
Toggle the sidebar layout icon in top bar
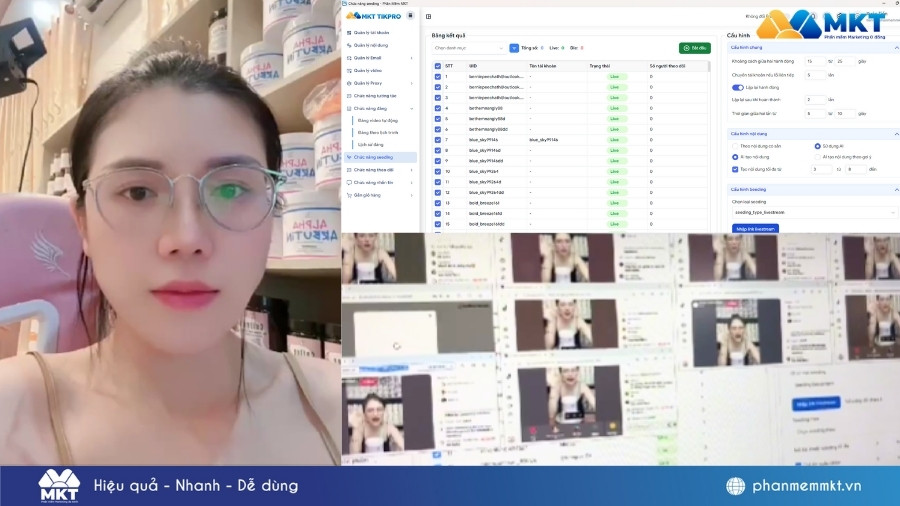[x=428, y=17]
